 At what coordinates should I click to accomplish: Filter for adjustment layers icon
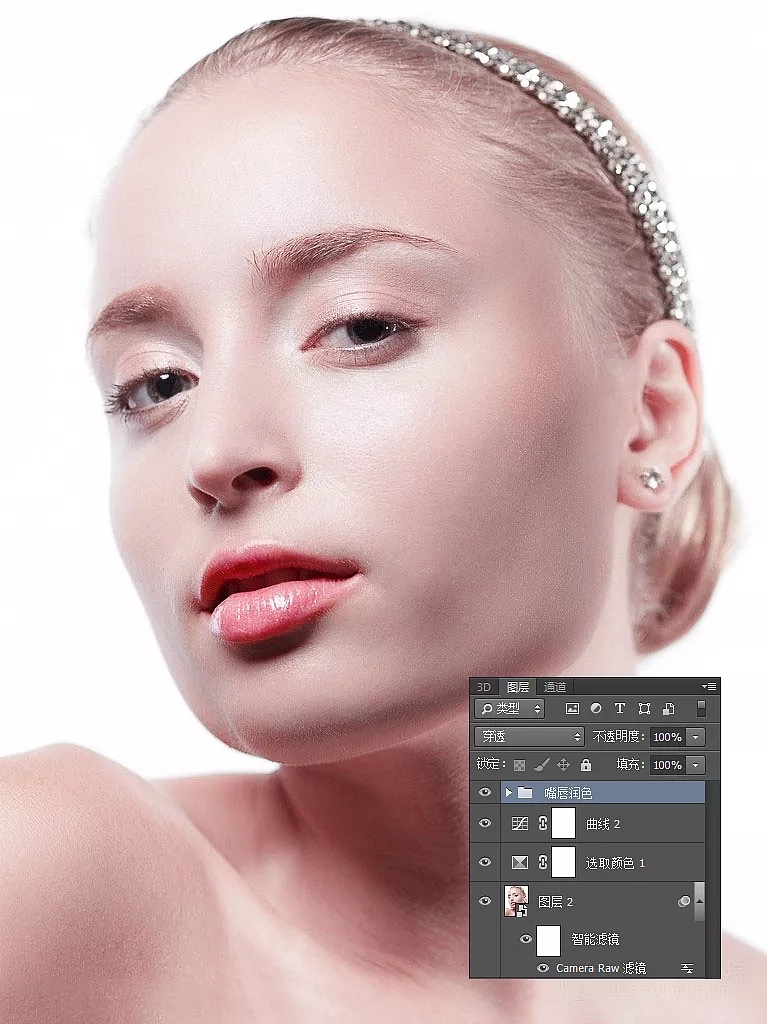pyautogui.click(x=596, y=709)
